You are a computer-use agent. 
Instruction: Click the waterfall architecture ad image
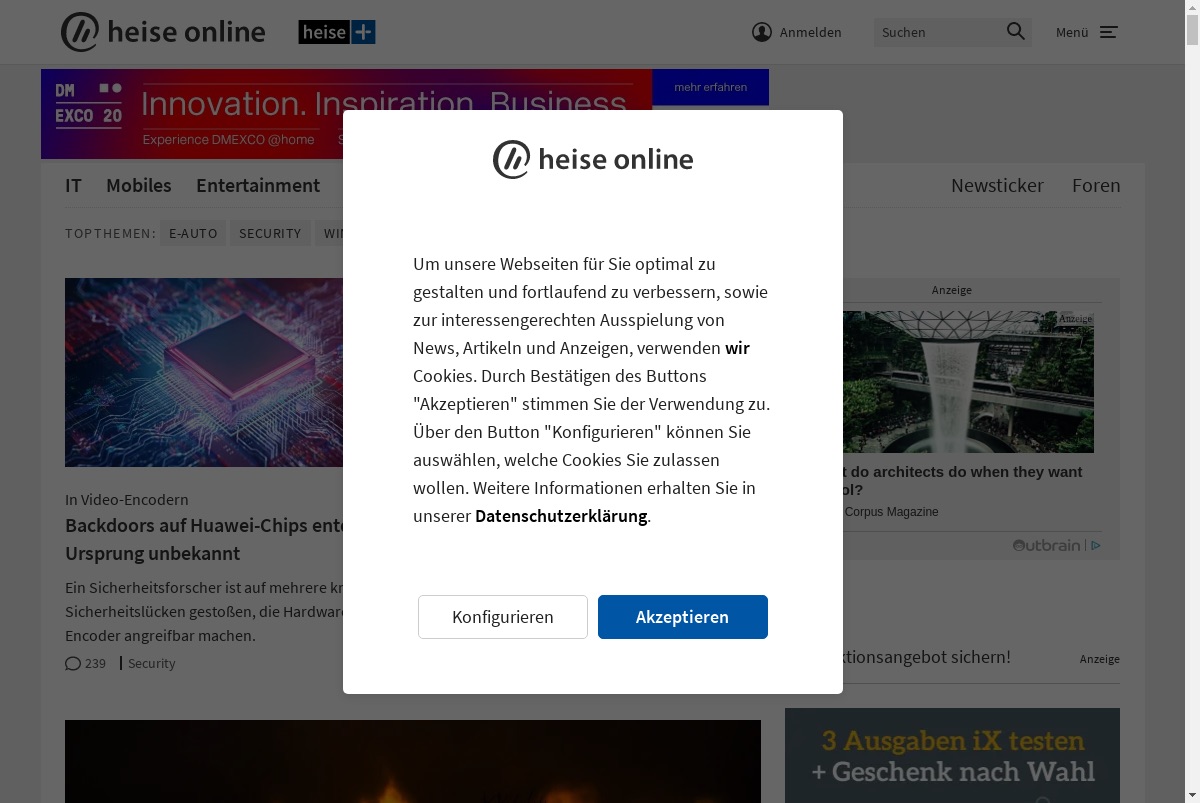968,382
